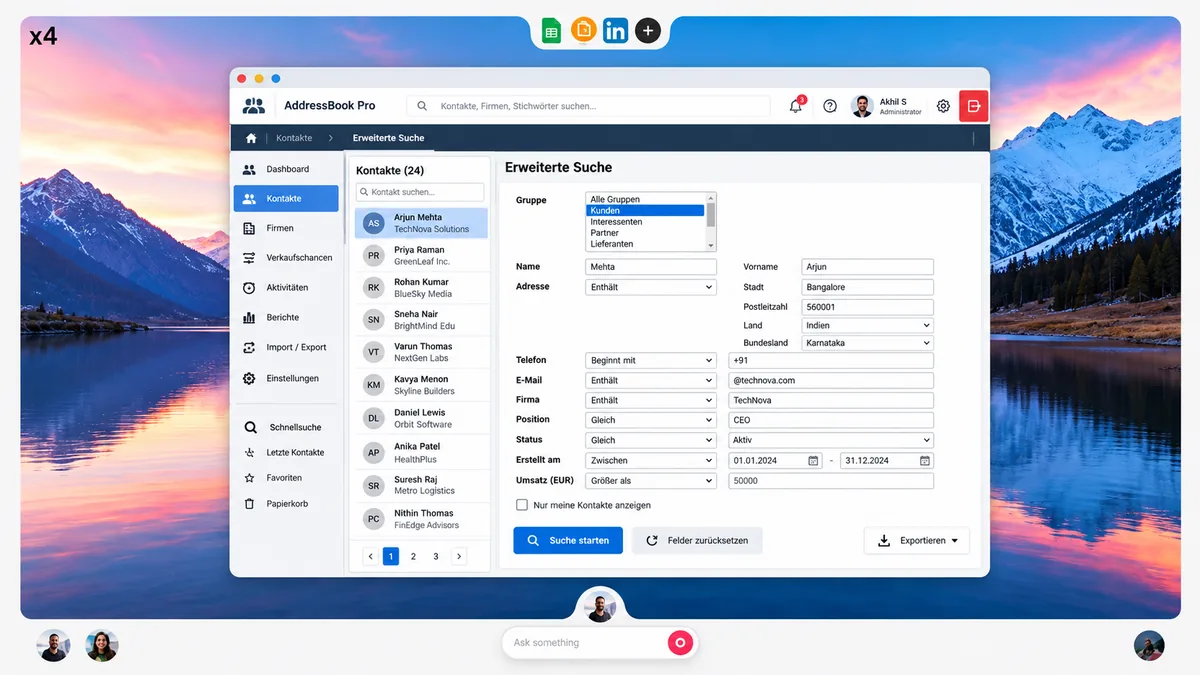Open the E-Mail condition dropdown
1200x675 pixels.
coord(651,380)
